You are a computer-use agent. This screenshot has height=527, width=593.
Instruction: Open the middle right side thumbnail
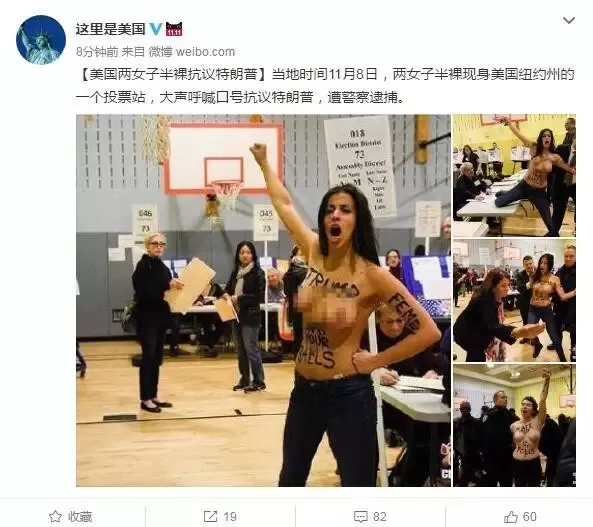coord(514,300)
